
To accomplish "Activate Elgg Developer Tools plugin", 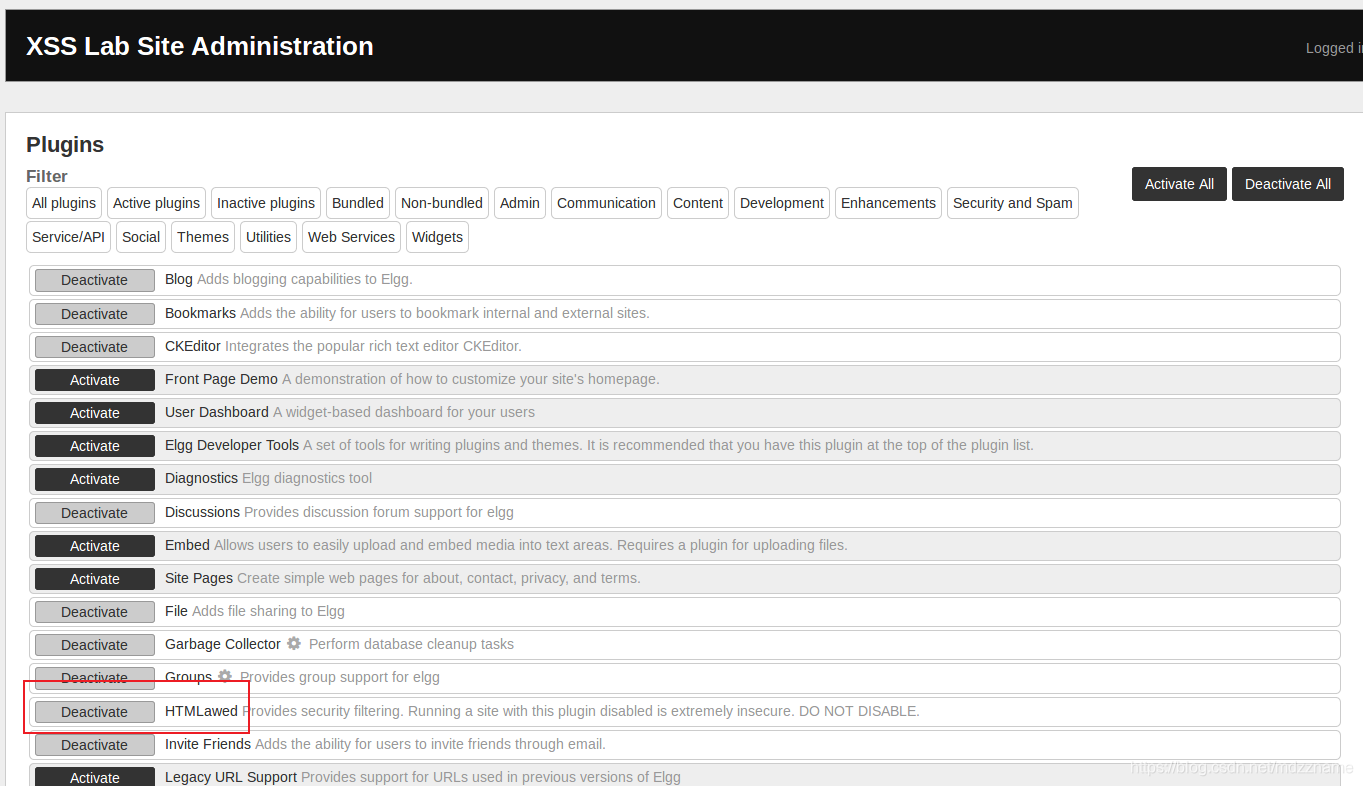I will [x=95, y=446].
